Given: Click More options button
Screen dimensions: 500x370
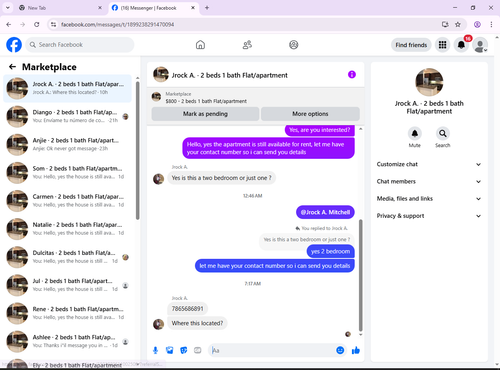Looking at the screenshot, I should click(310, 114).
